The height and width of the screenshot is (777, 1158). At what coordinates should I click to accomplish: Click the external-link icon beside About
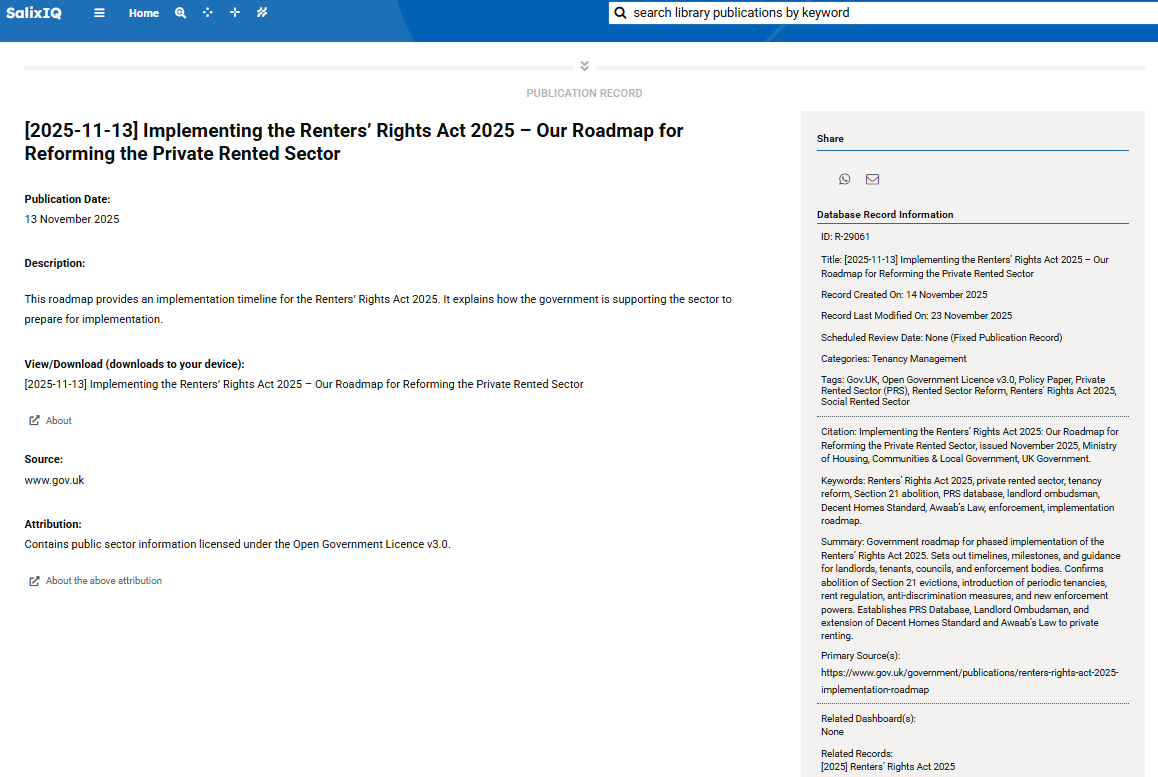[34, 421]
